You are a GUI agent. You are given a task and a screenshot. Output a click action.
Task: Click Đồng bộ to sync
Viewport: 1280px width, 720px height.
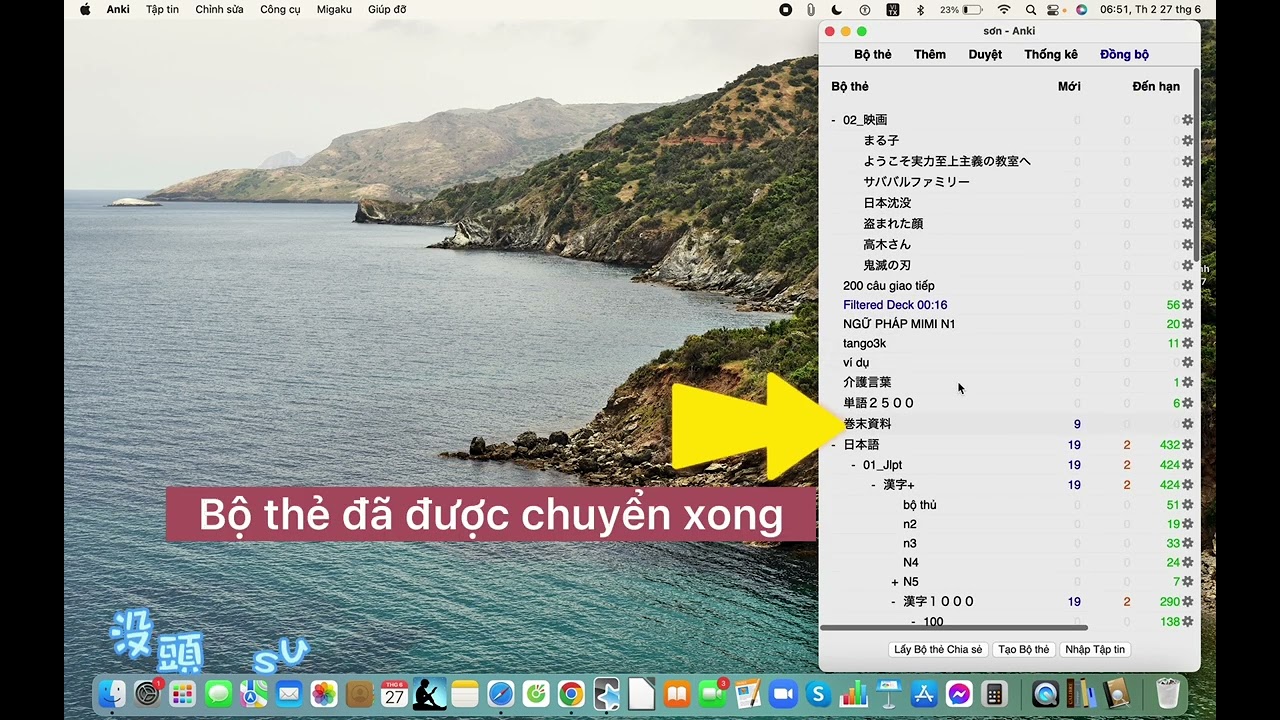pos(1125,55)
